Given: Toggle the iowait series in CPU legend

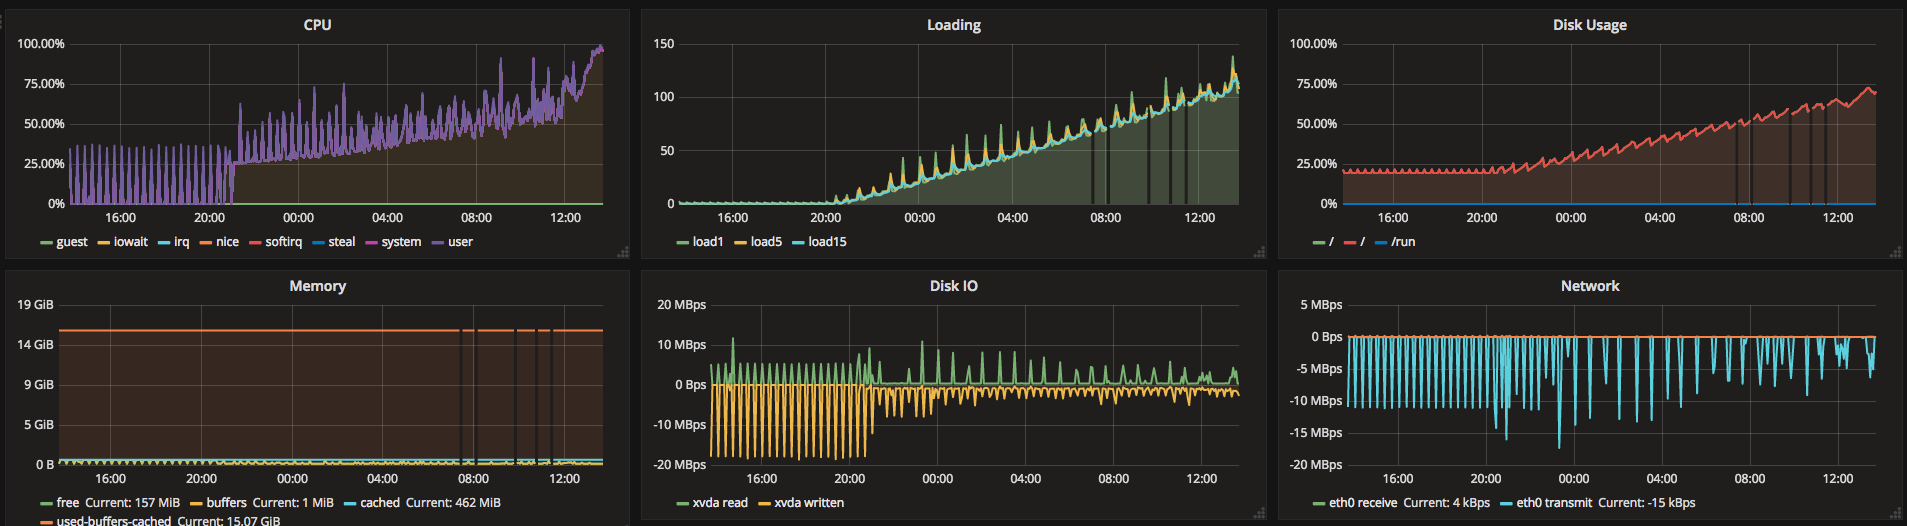Looking at the screenshot, I should pos(130,242).
